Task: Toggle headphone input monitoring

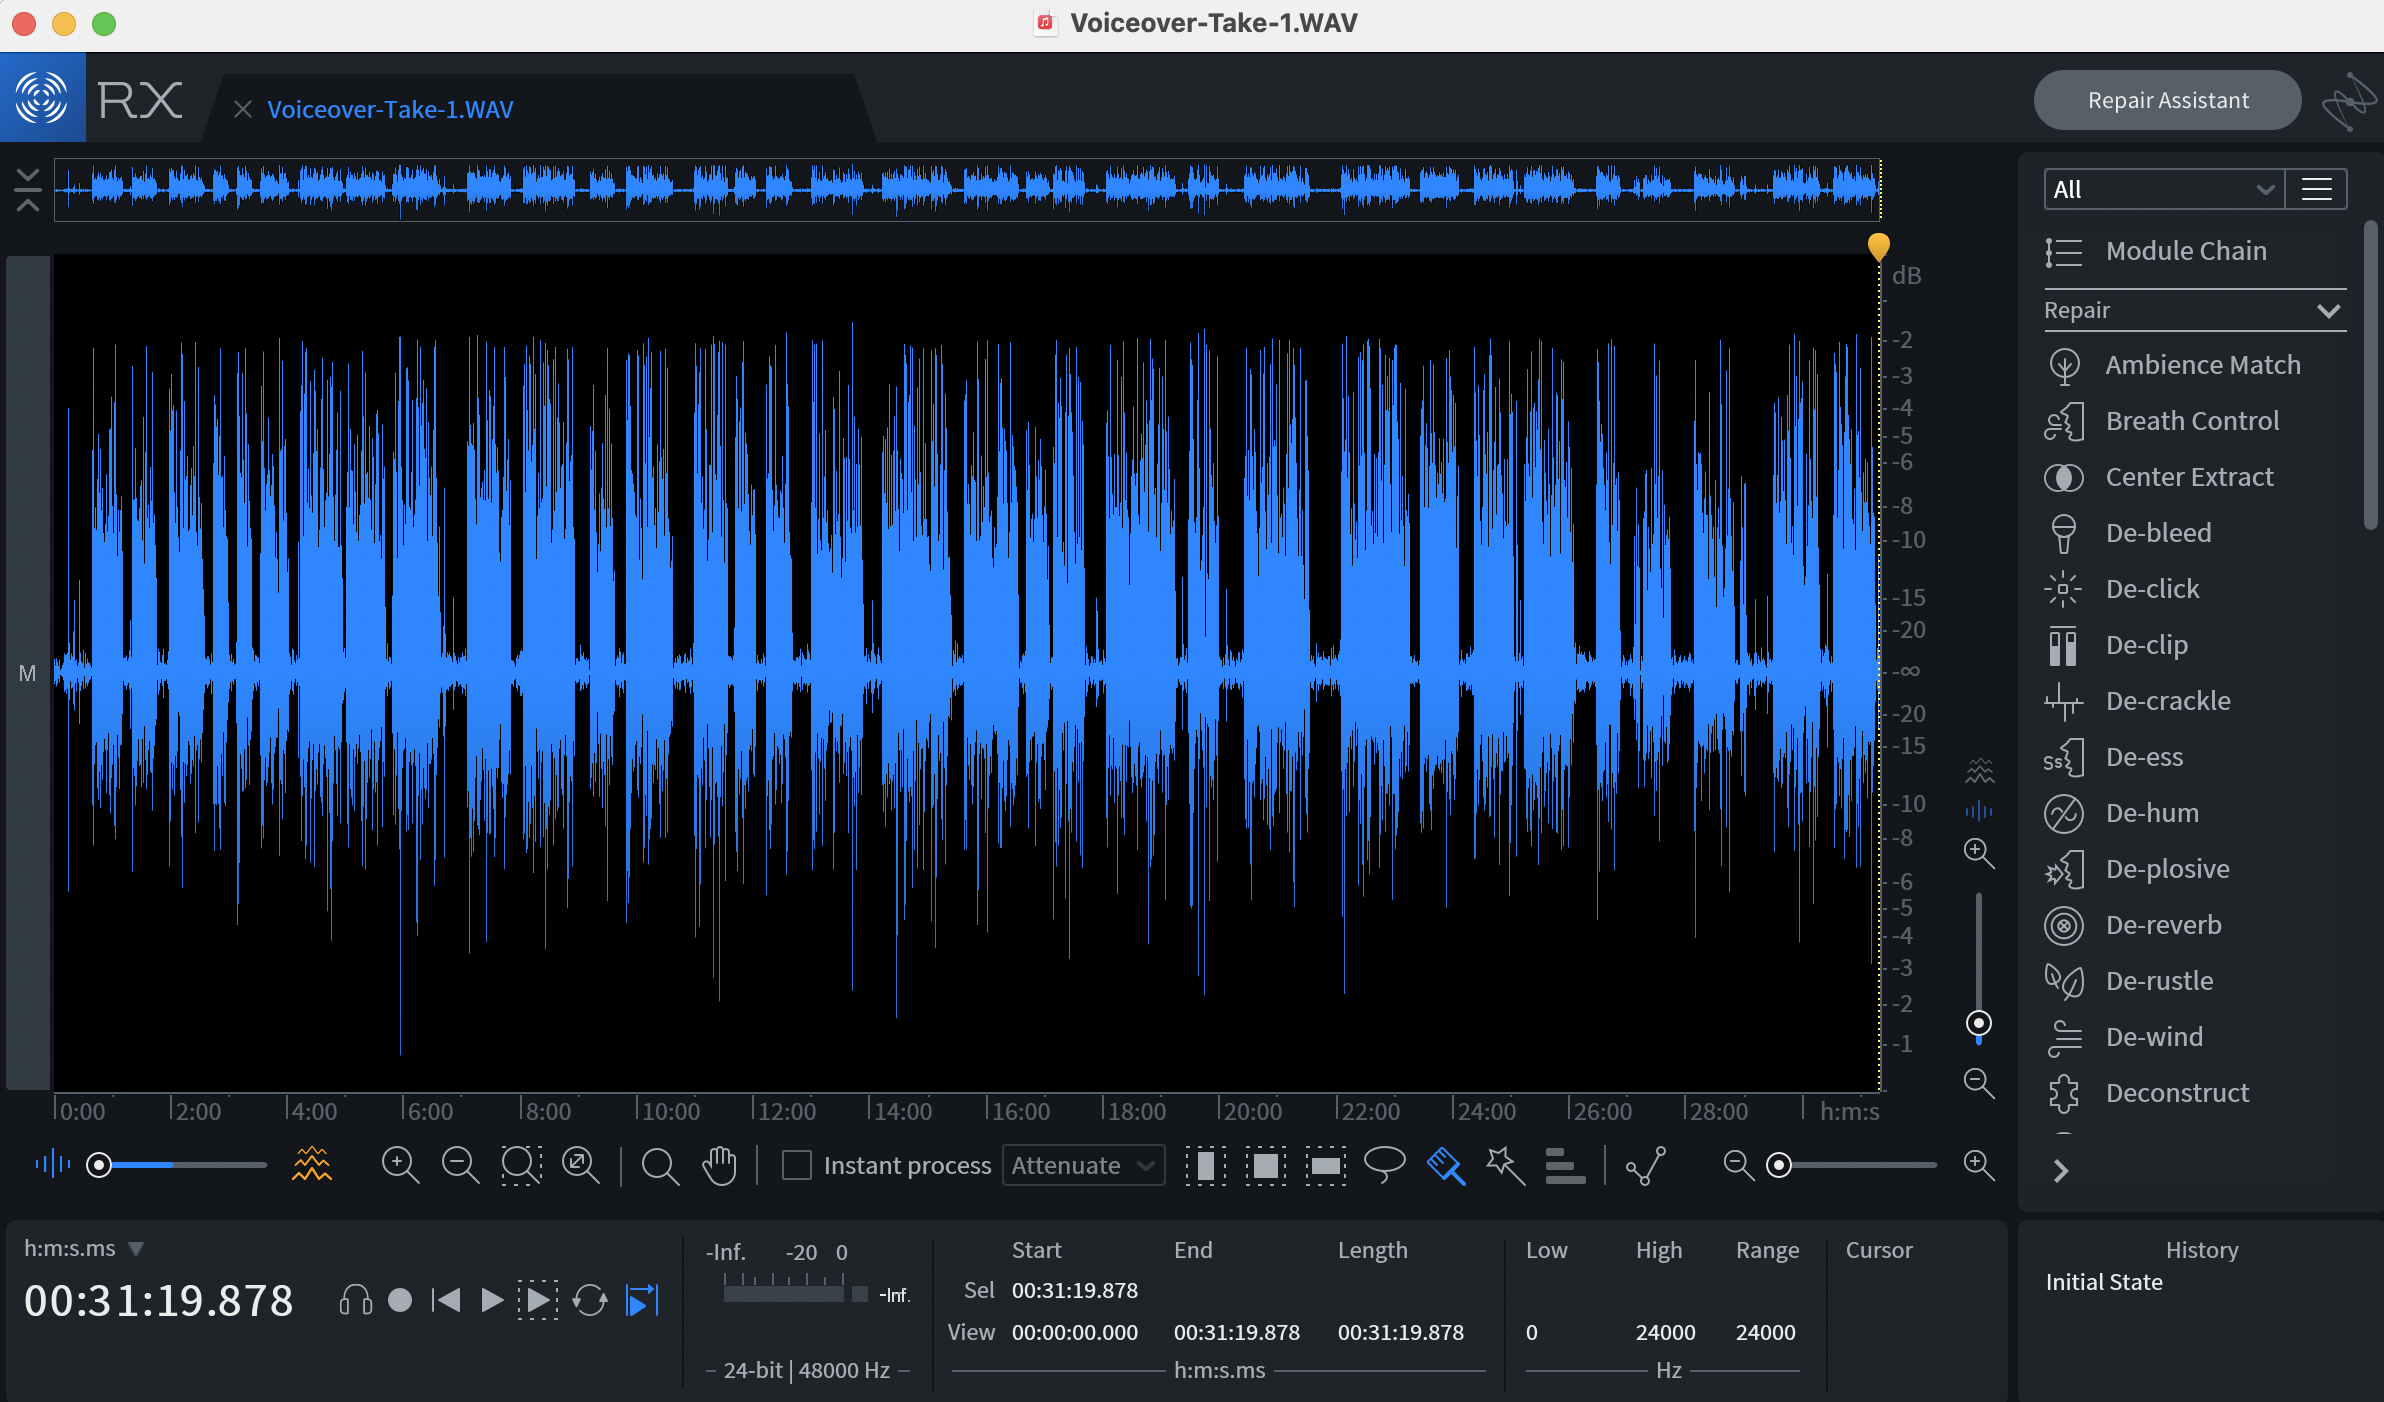Action: click(355, 1300)
